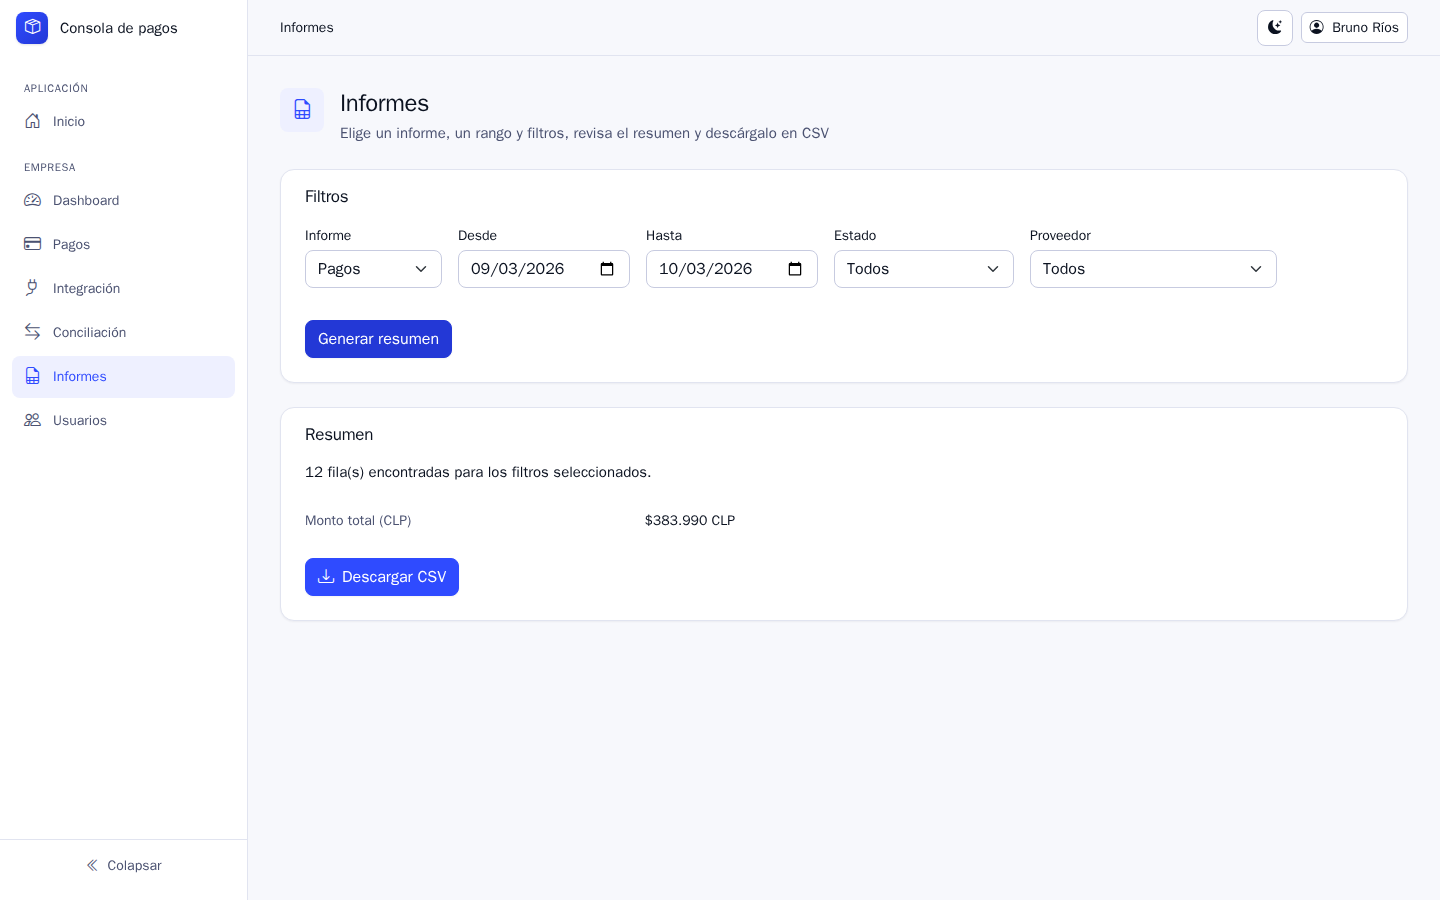Viewport: 1440px width, 900px height.
Task: Click Generar resumen button
Action: (378, 339)
